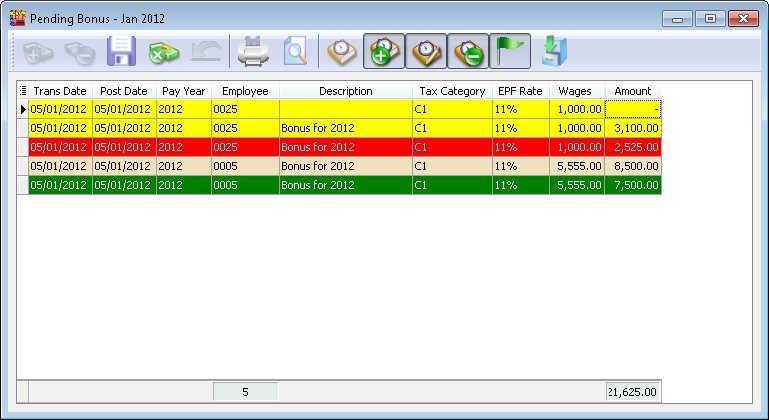Click the greyed-out remove record icon
The image size is (769, 420).
pos(79,52)
